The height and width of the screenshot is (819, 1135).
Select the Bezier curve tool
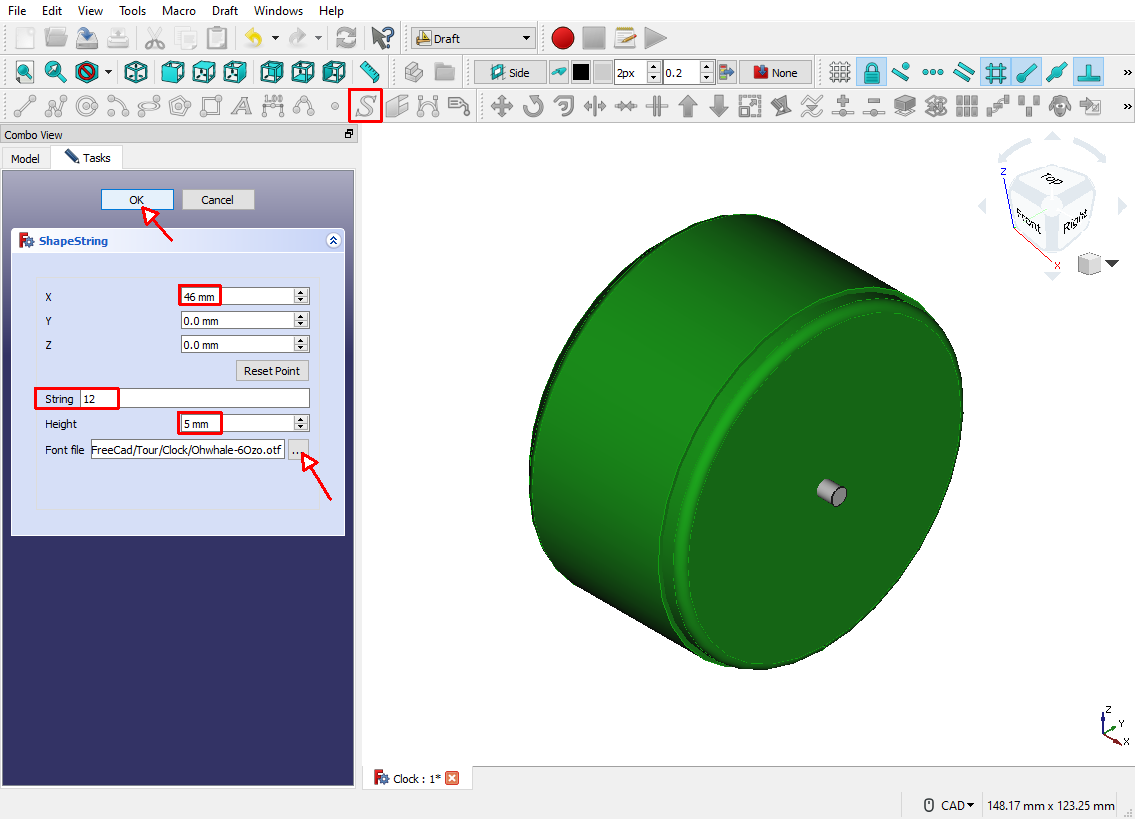[428, 106]
